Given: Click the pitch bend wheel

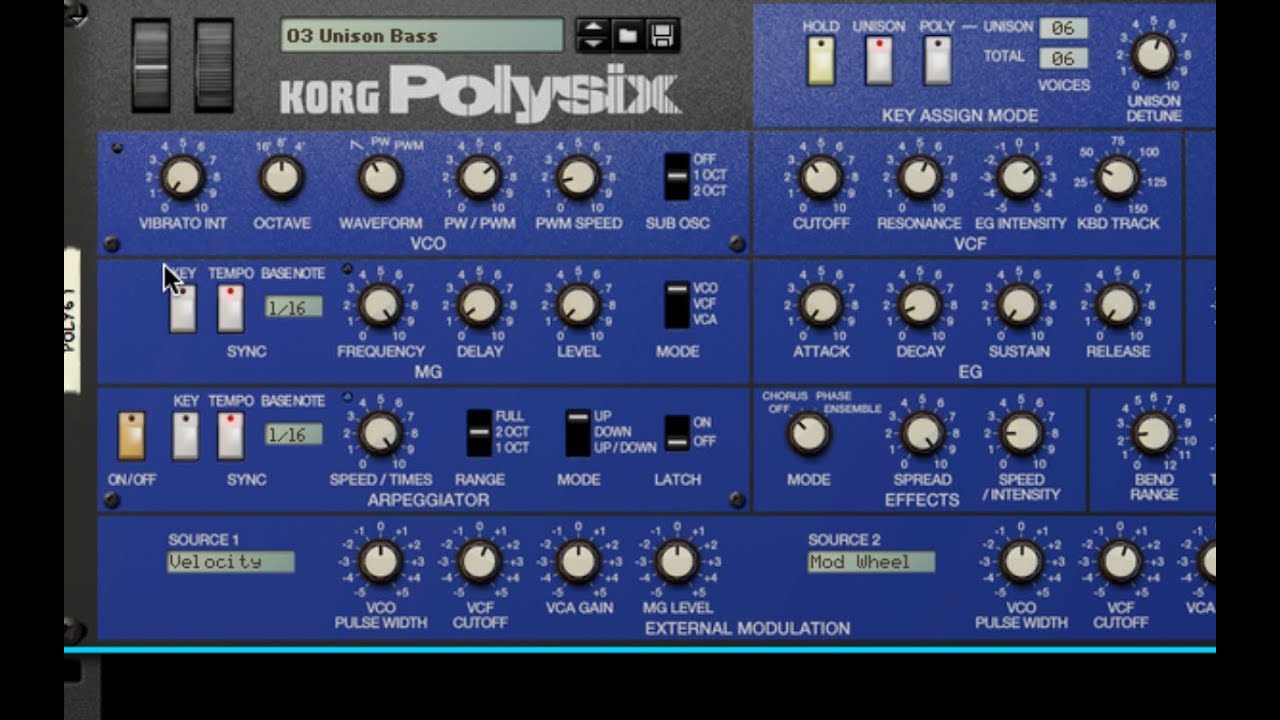Looking at the screenshot, I should click(x=151, y=65).
